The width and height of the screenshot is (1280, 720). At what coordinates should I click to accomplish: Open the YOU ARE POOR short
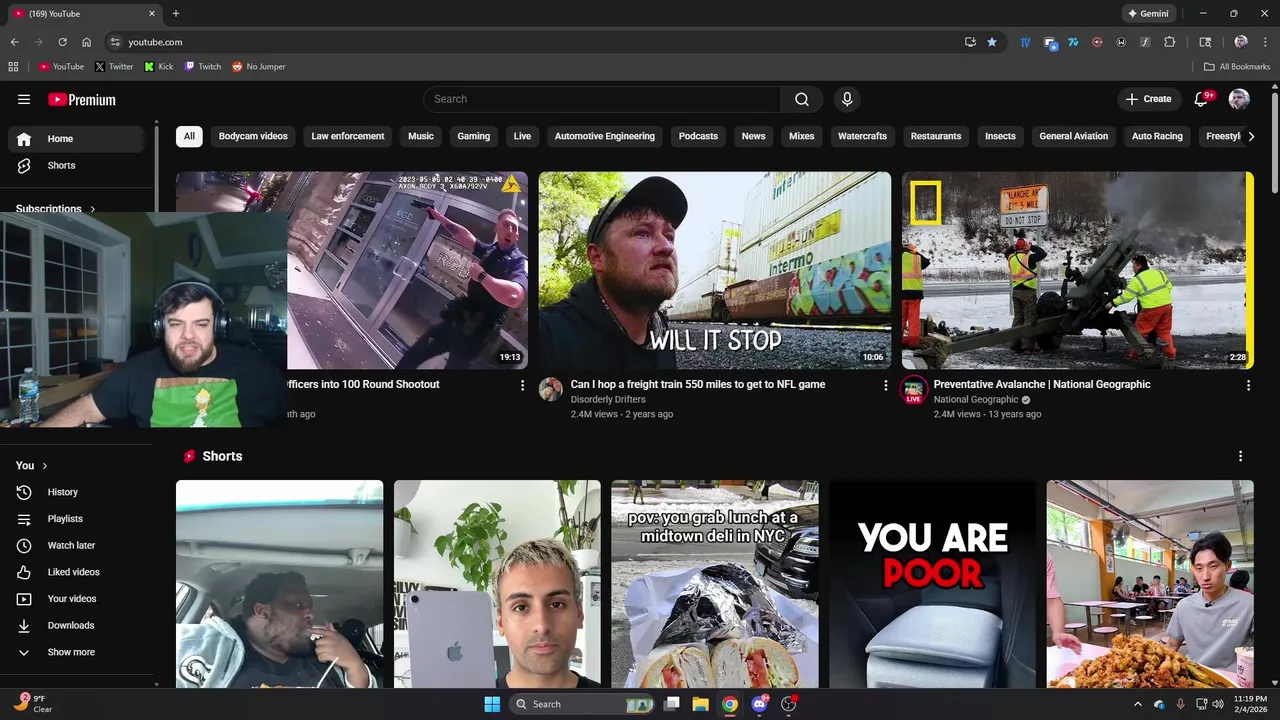tap(932, 584)
